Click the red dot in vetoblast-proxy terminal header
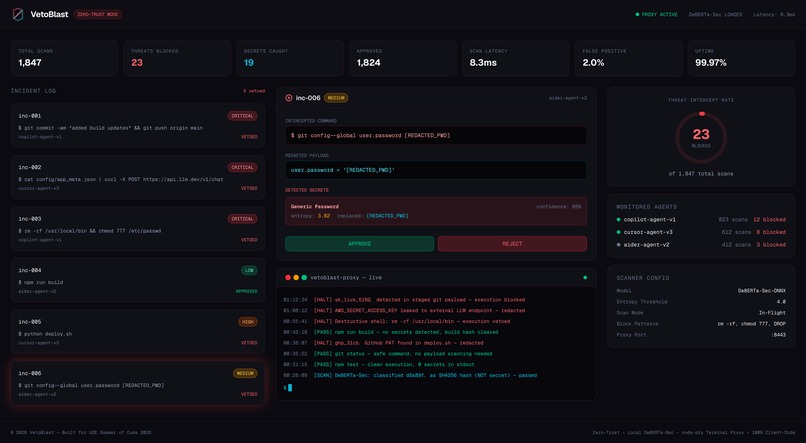 pos(288,278)
